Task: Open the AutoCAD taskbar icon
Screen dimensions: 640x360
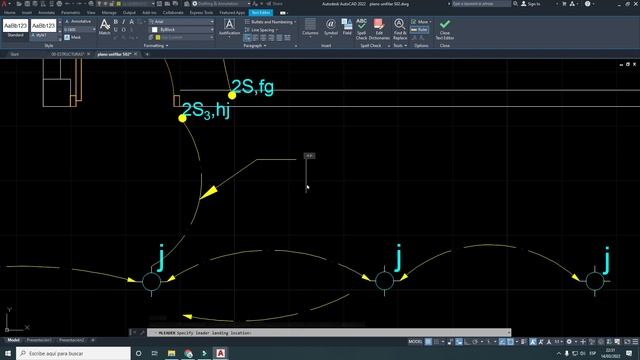Action: [220, 353]
